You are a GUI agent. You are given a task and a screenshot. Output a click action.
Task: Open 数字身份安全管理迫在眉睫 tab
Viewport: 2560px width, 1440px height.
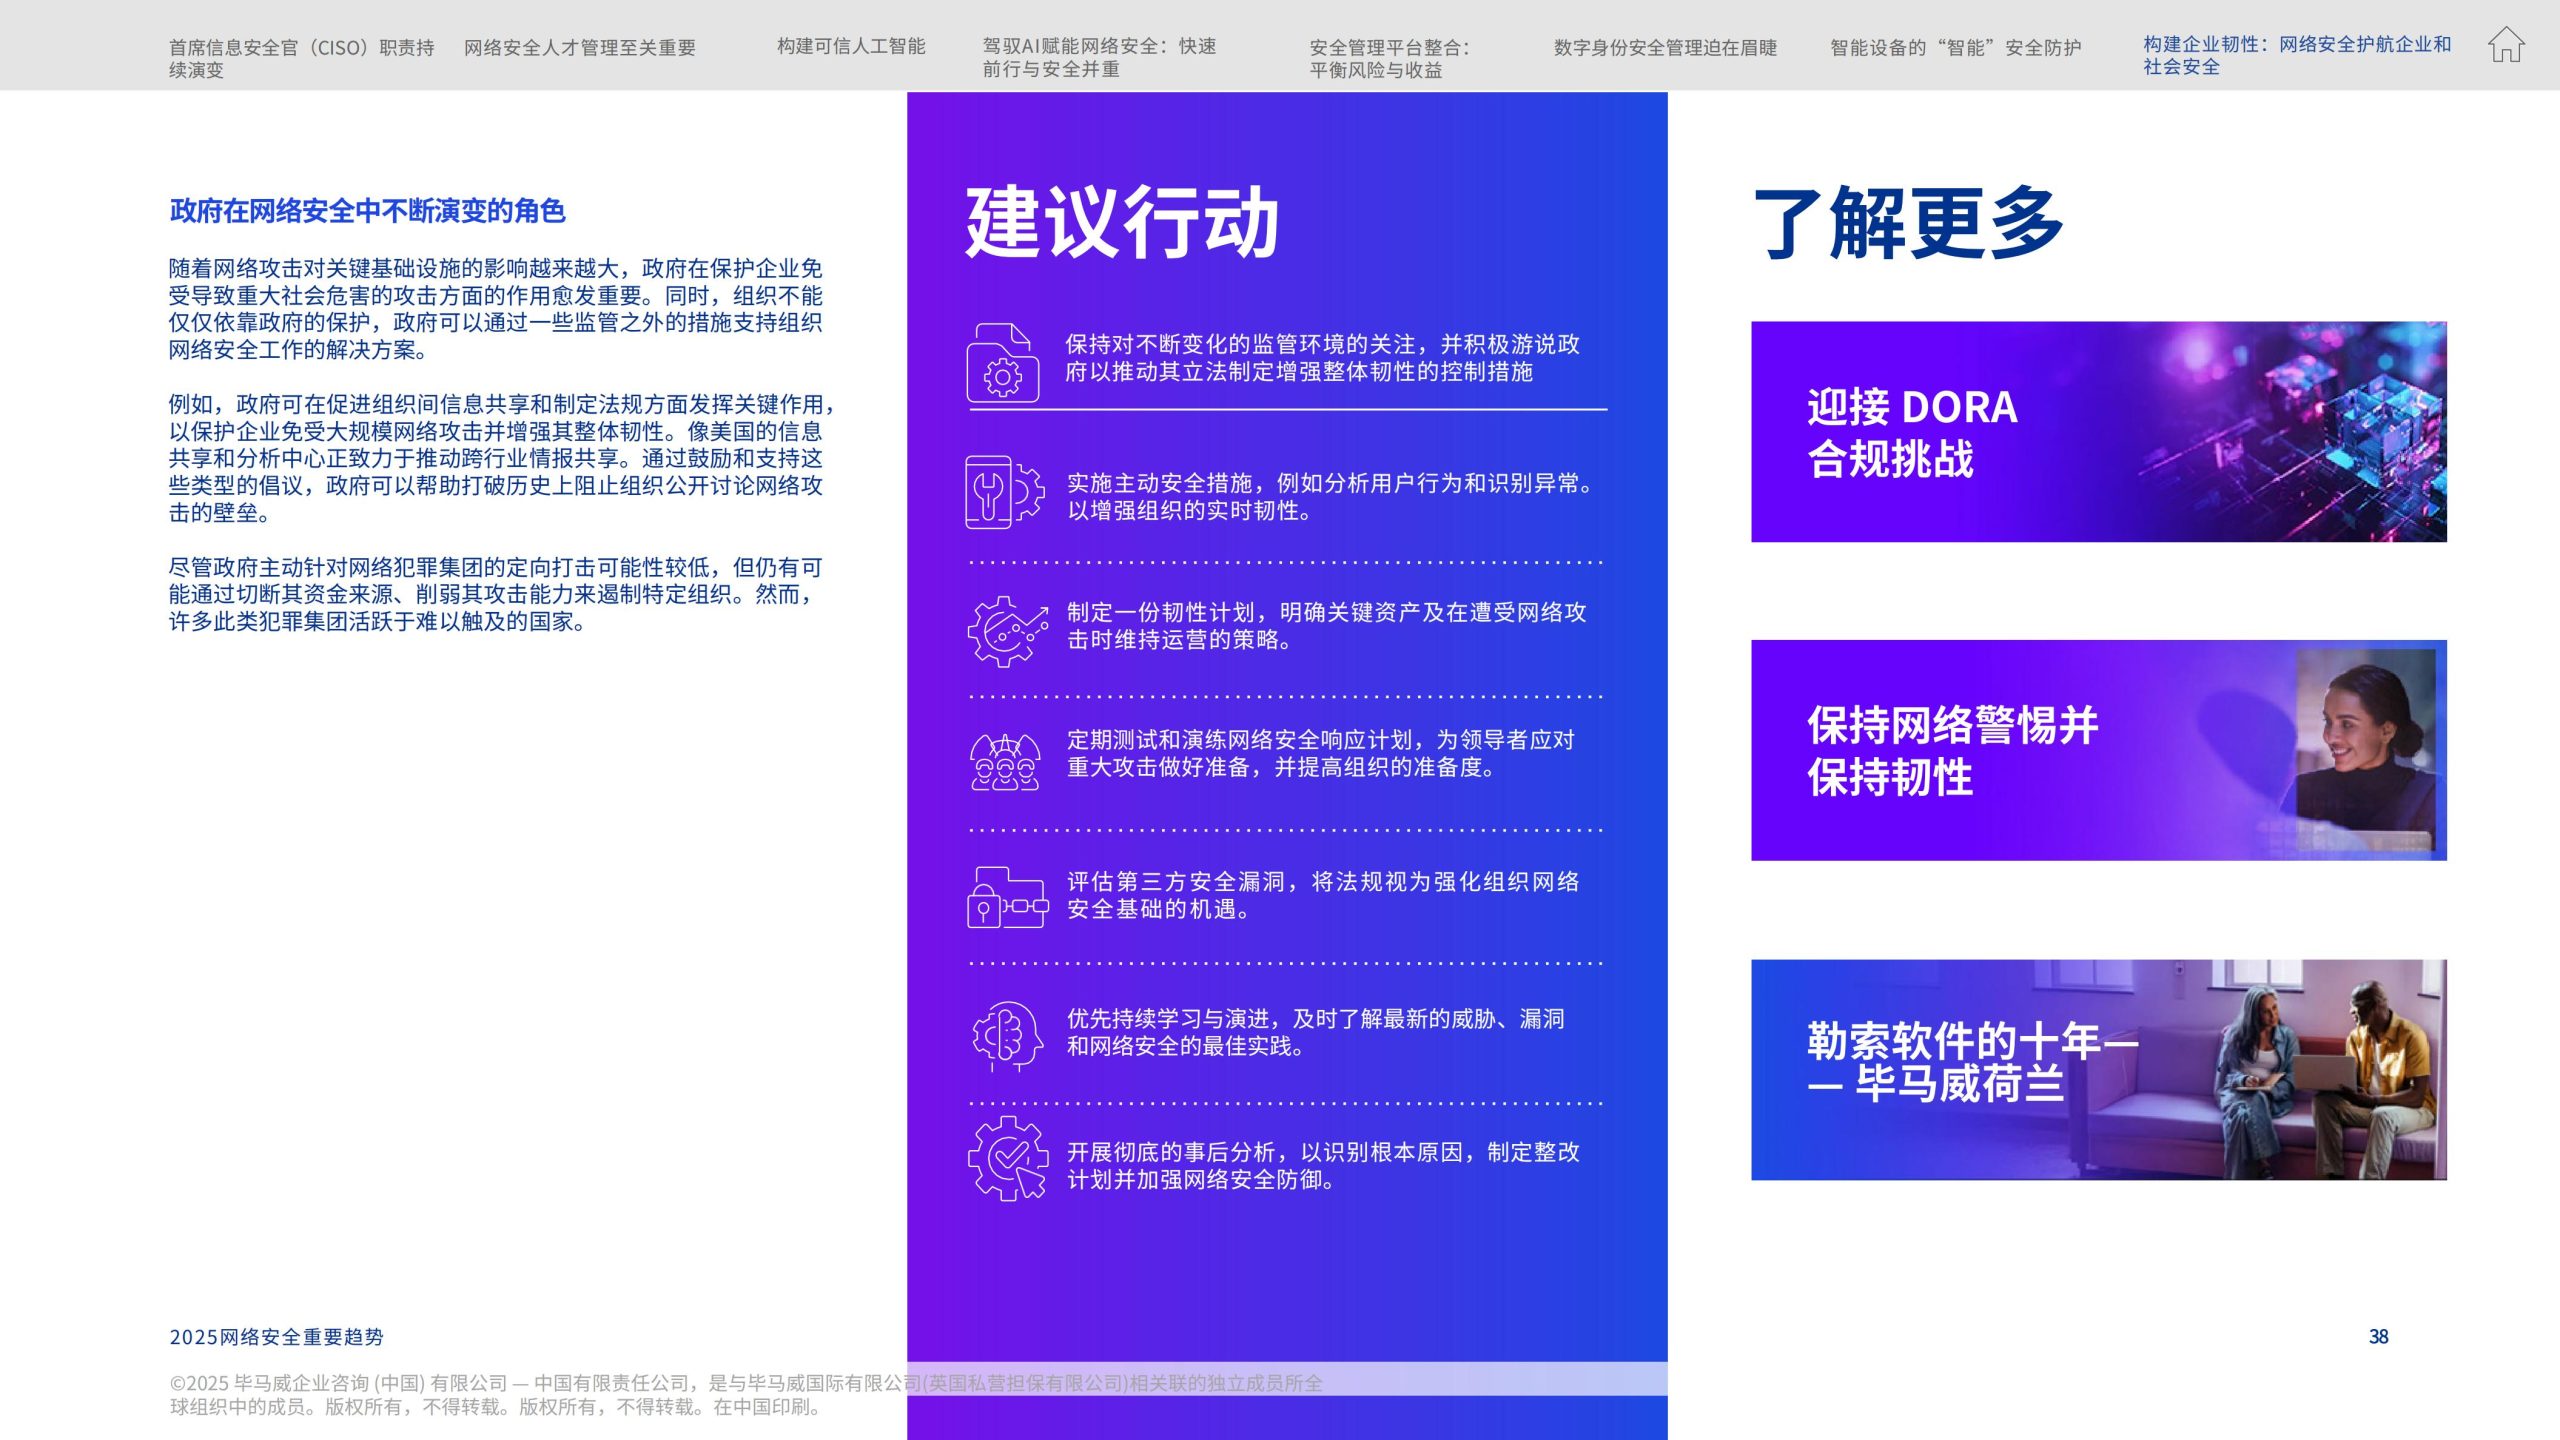pos(1665,47)
